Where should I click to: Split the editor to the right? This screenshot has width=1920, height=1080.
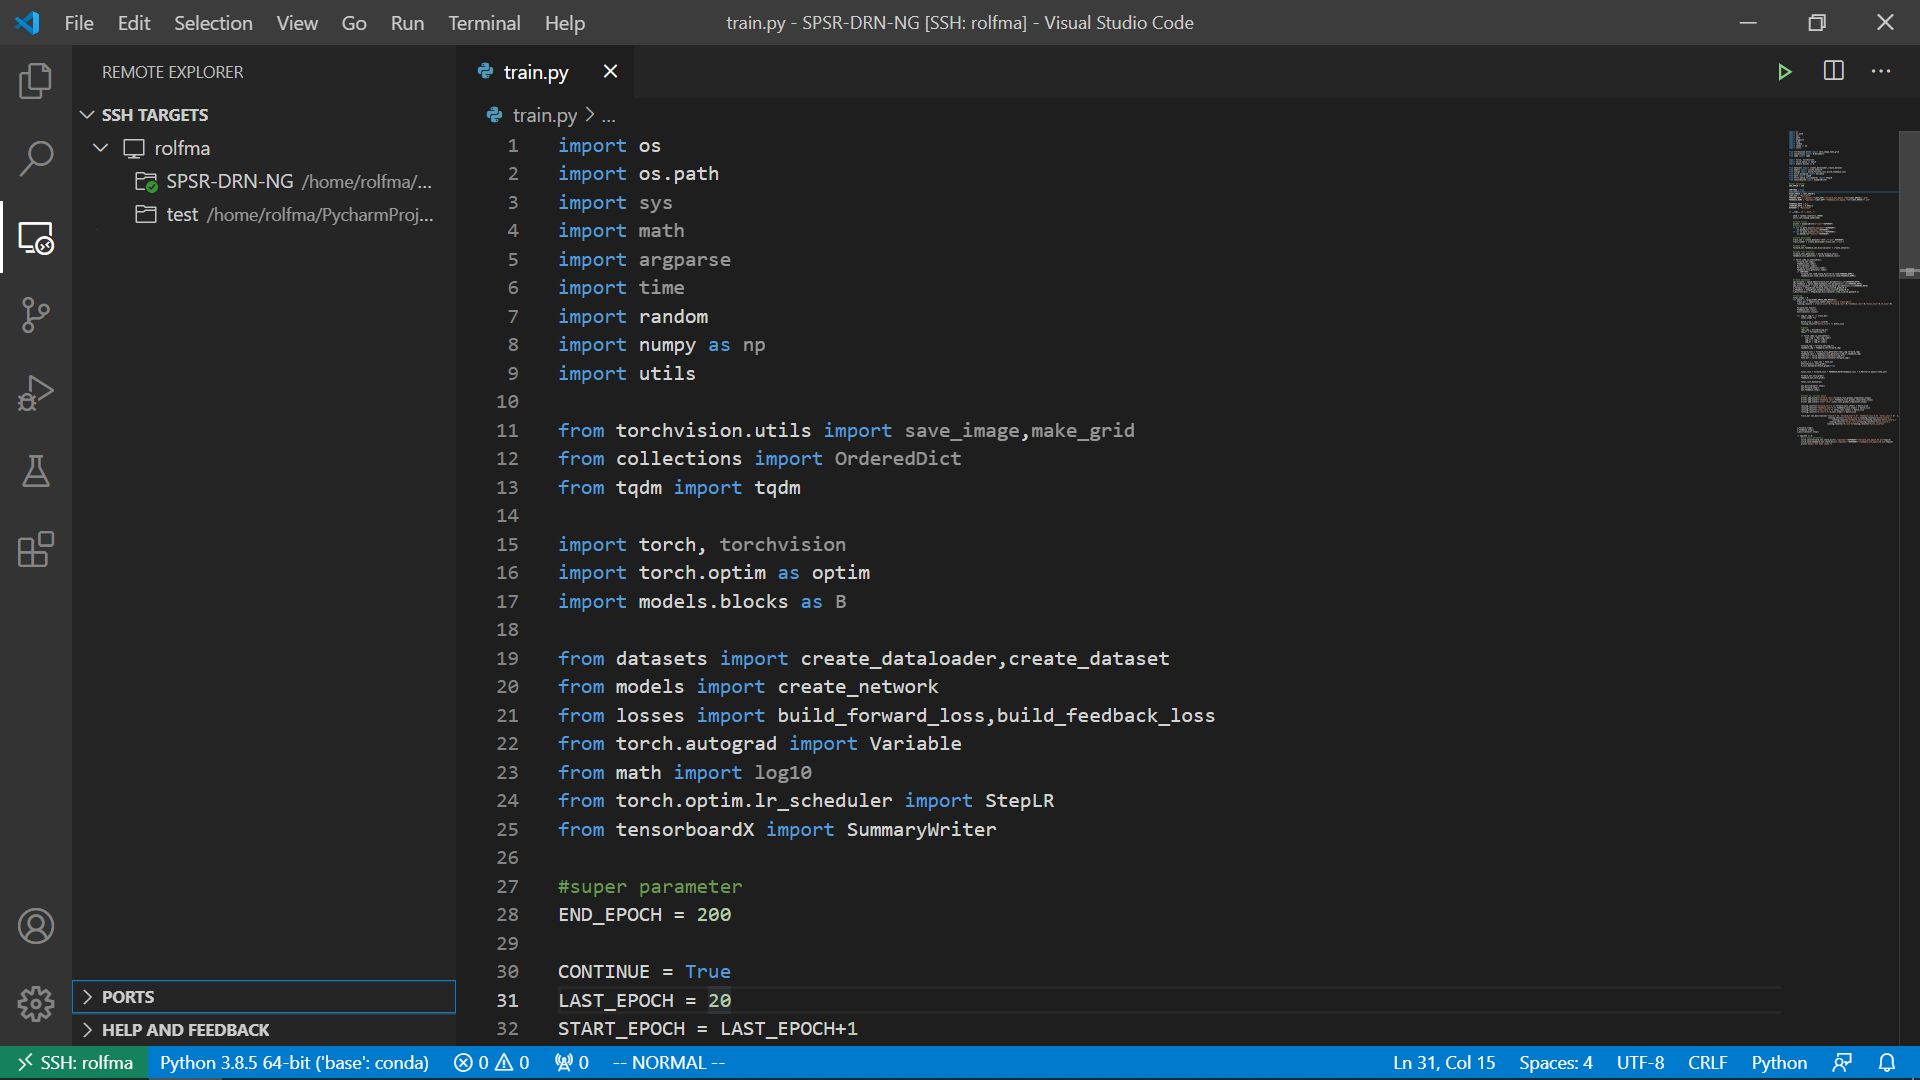click(x=1833, y=72)
